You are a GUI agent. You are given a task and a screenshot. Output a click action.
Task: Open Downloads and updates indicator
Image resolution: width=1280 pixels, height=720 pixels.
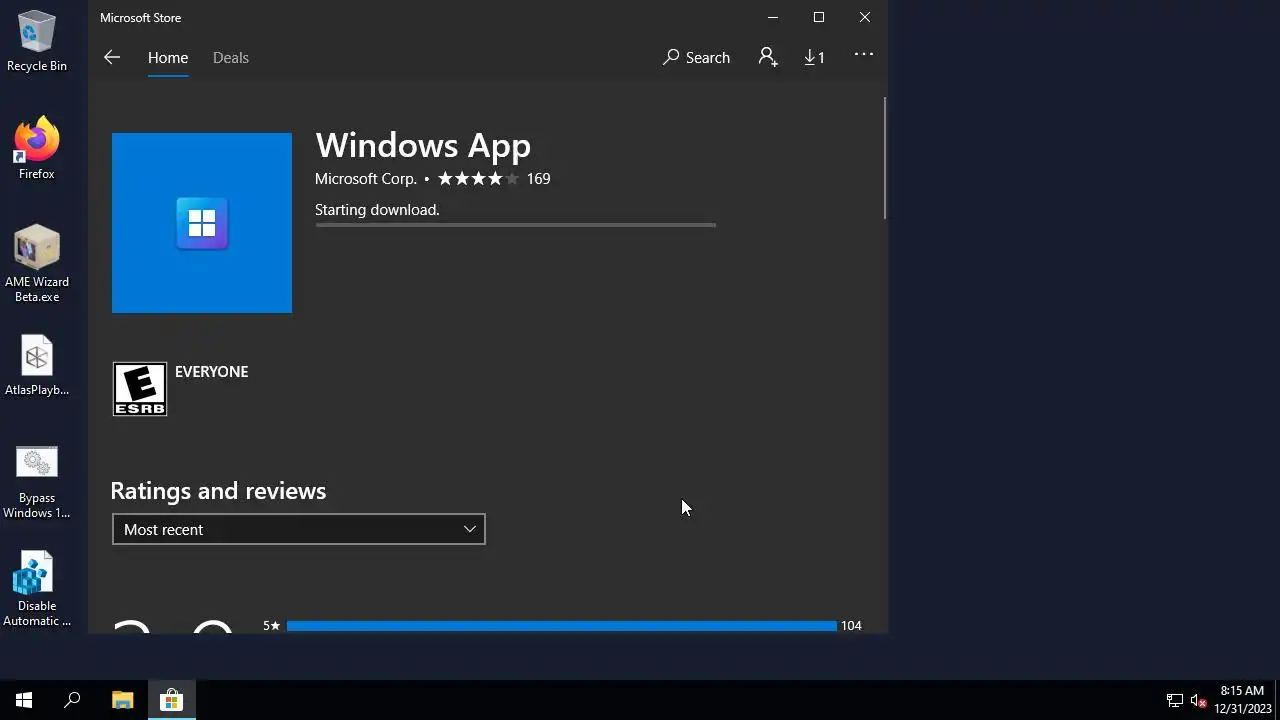814,57
